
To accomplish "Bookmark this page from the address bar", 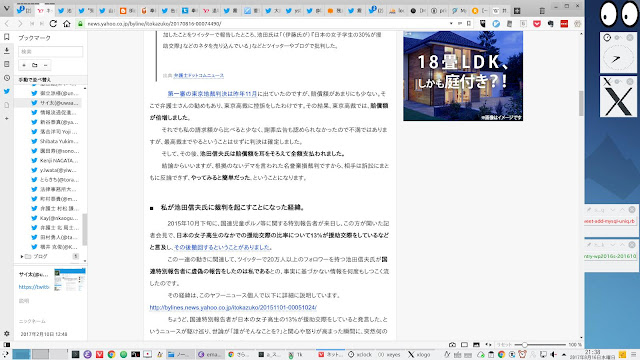I will pos(469,24).
